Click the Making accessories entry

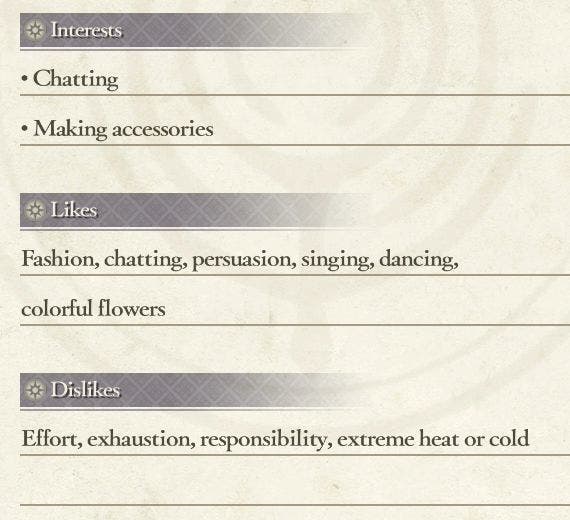pyautogui.click(x=123, y=129)
